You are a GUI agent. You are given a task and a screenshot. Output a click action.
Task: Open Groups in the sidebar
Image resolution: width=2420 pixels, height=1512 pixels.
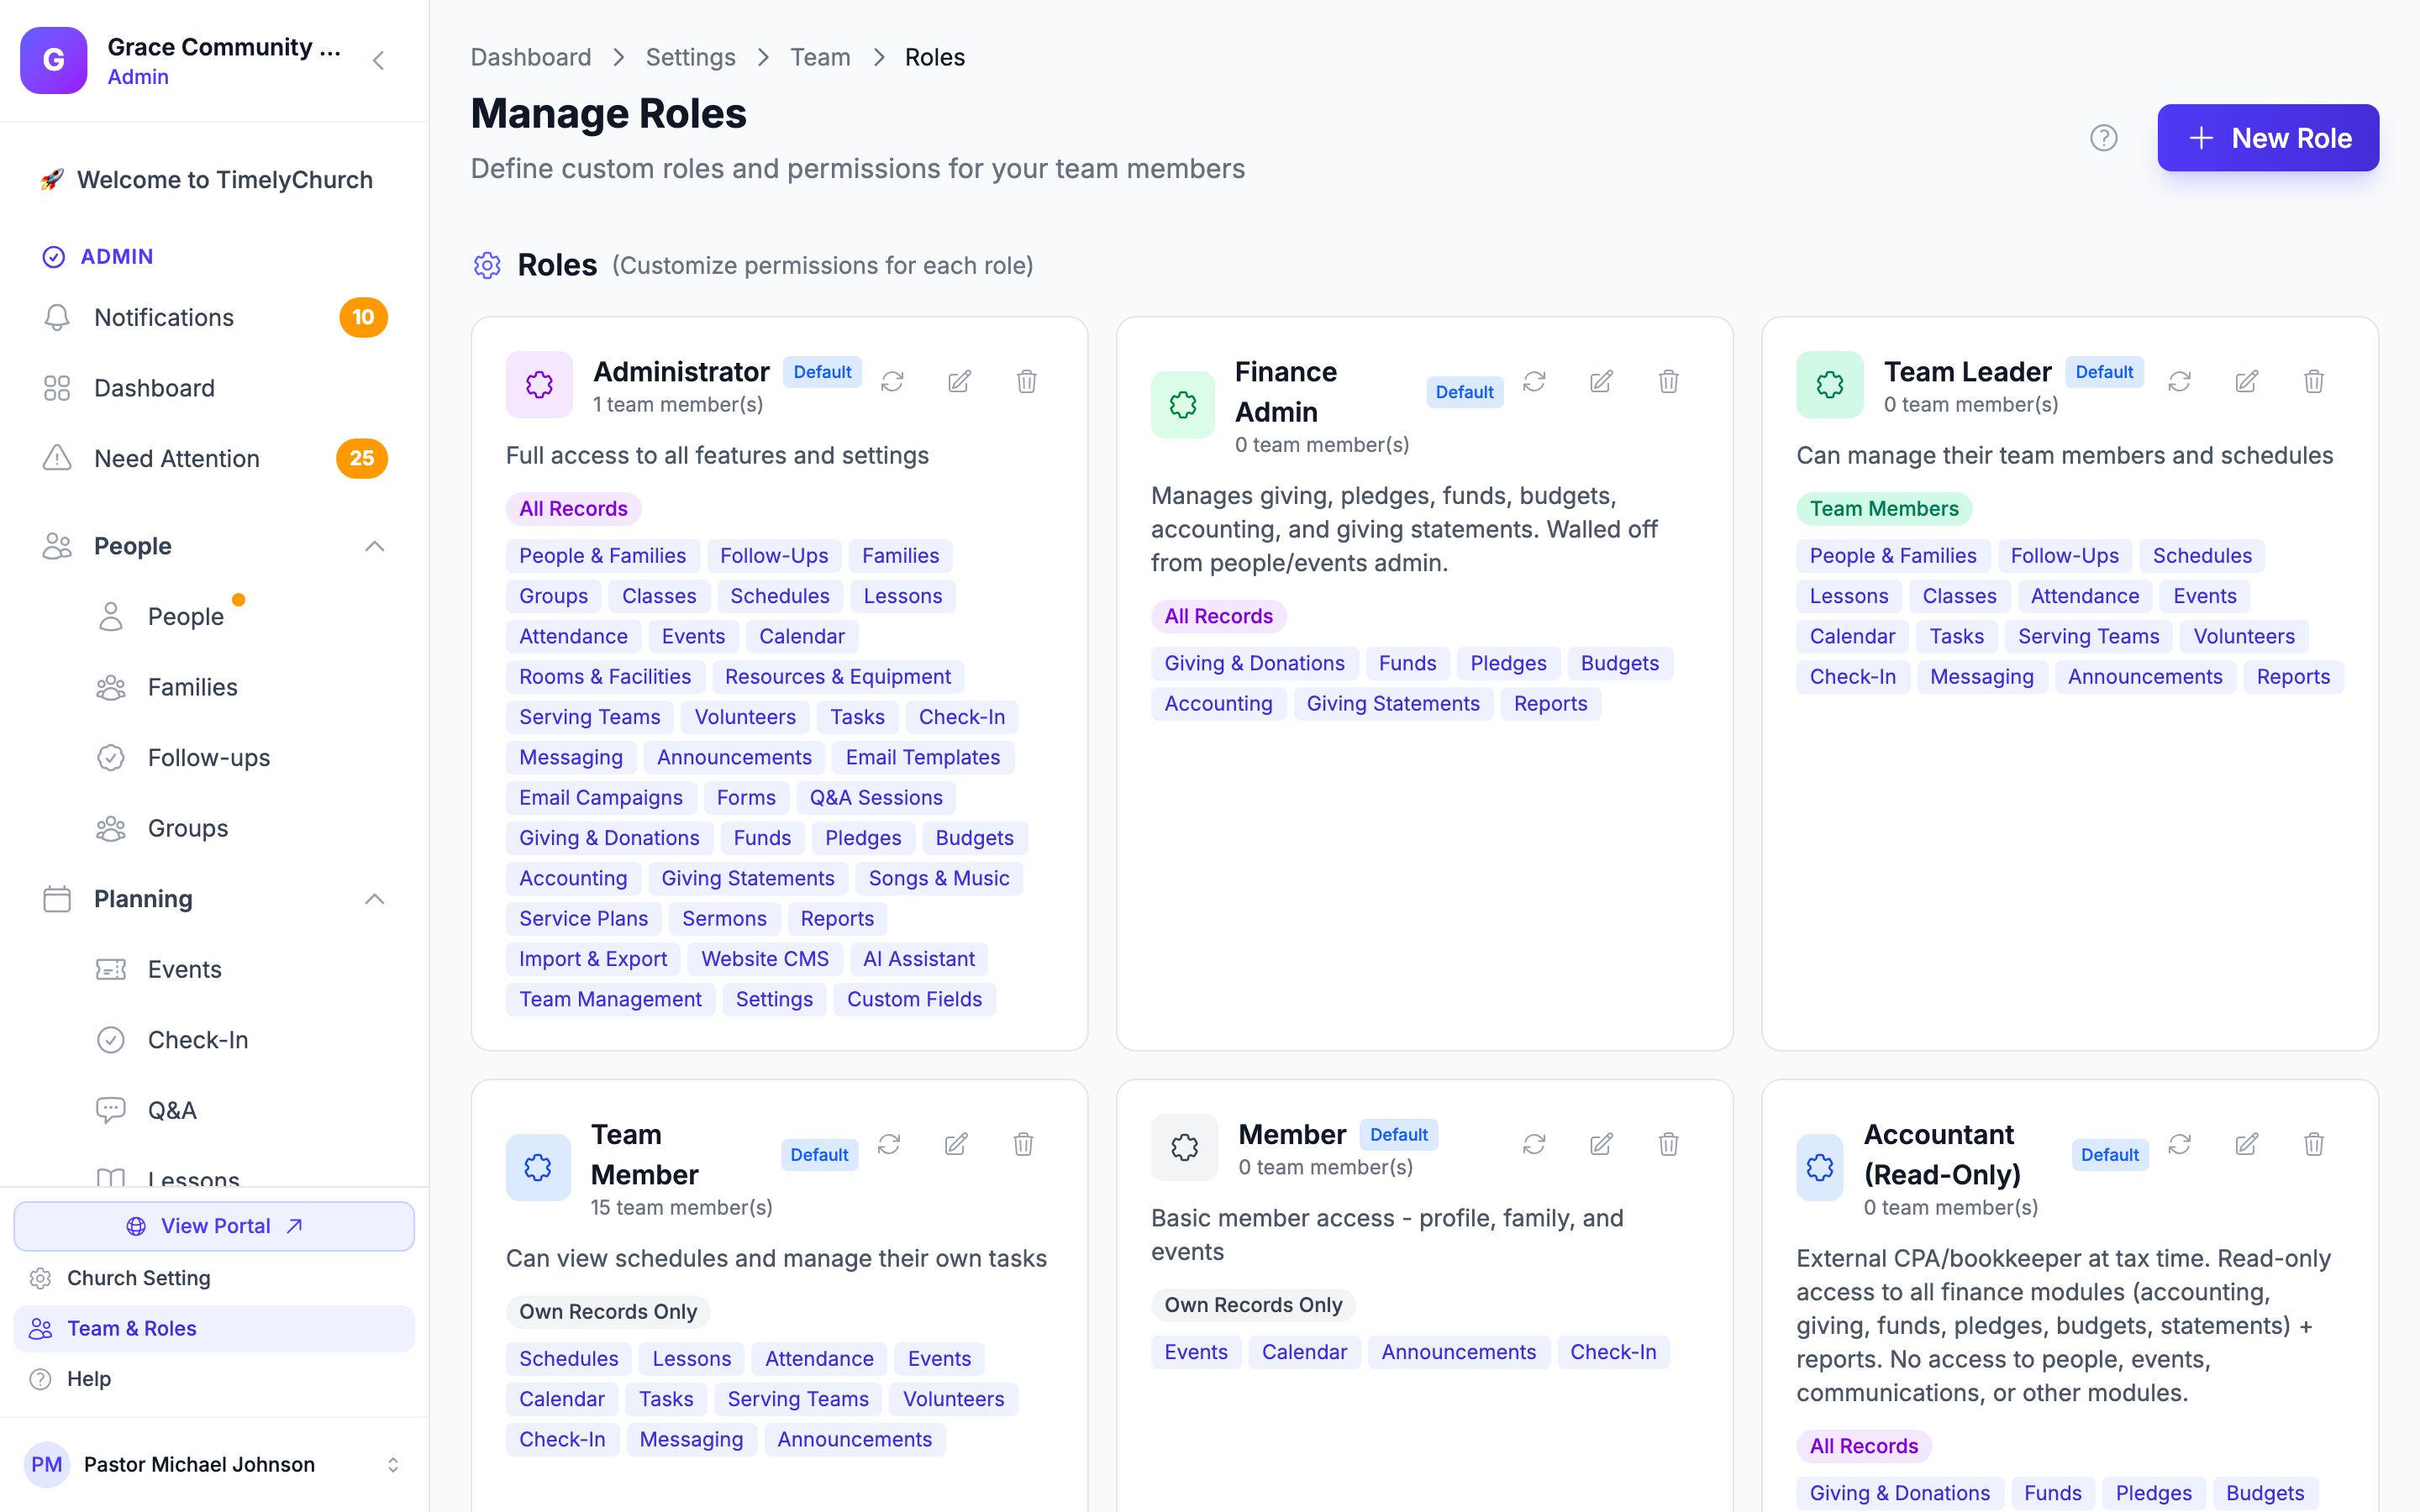point(187,828)
